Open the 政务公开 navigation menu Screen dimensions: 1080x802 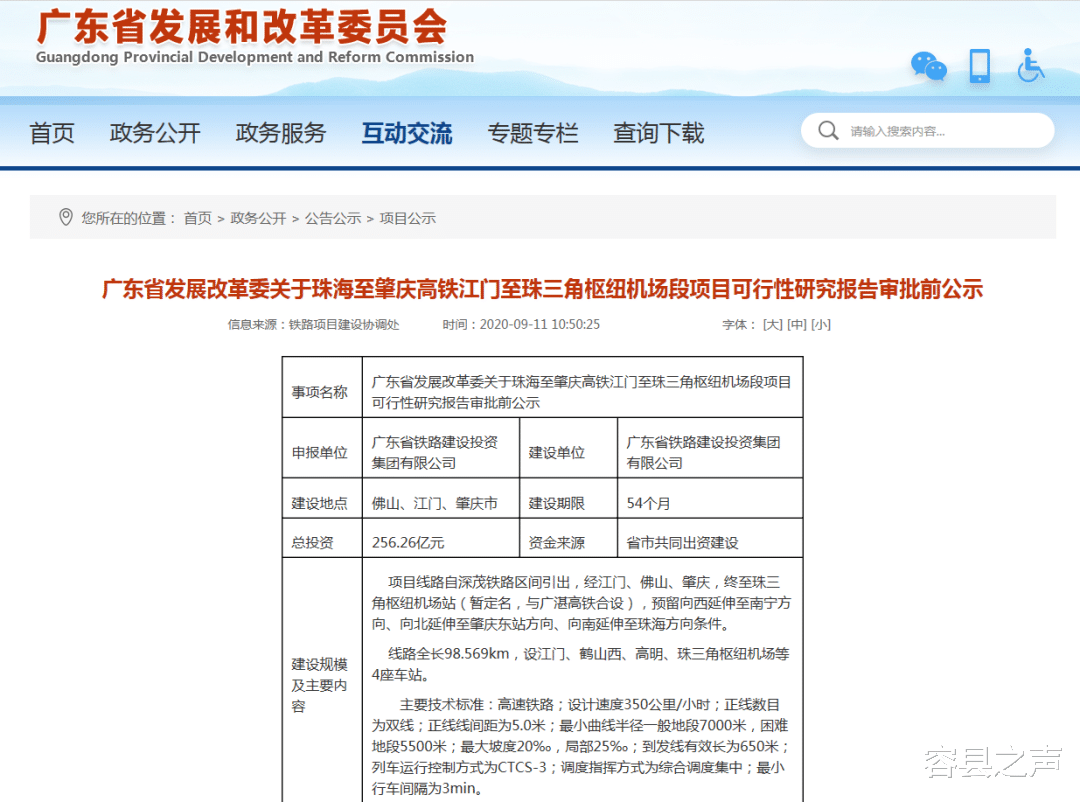[x=155, y=132]
